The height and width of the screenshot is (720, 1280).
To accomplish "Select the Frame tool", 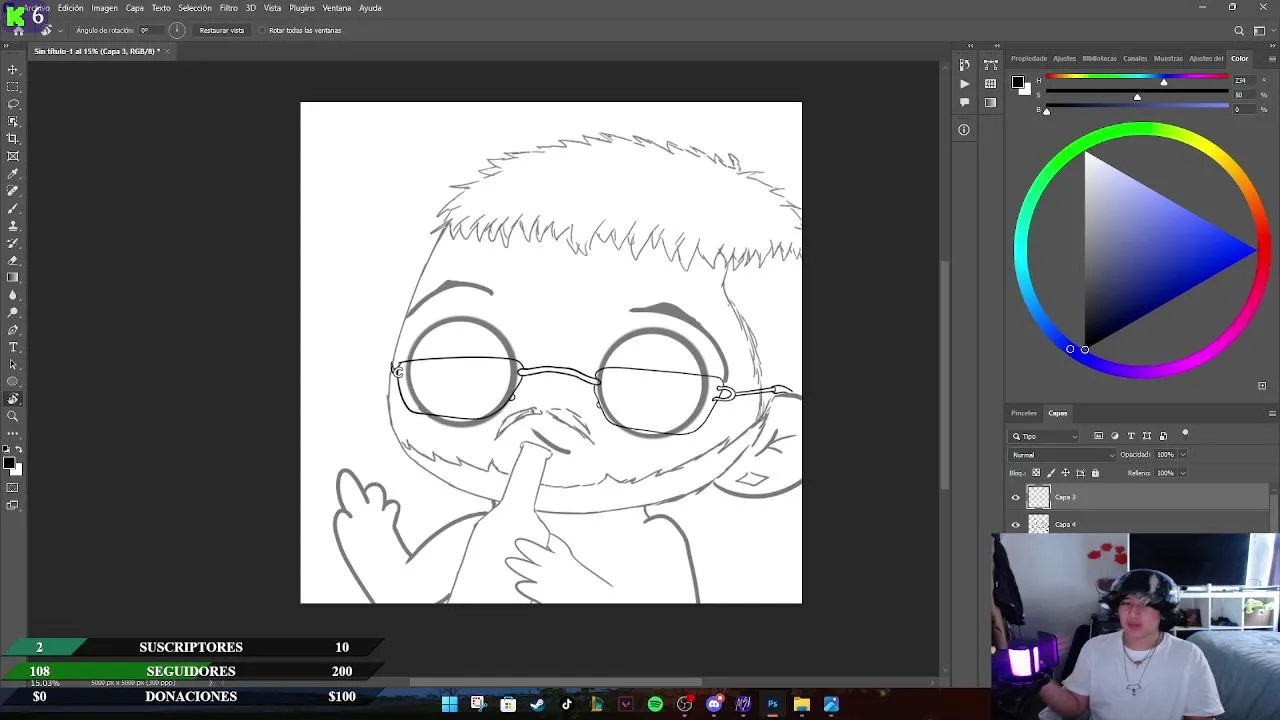I will [x=13, y=156].
